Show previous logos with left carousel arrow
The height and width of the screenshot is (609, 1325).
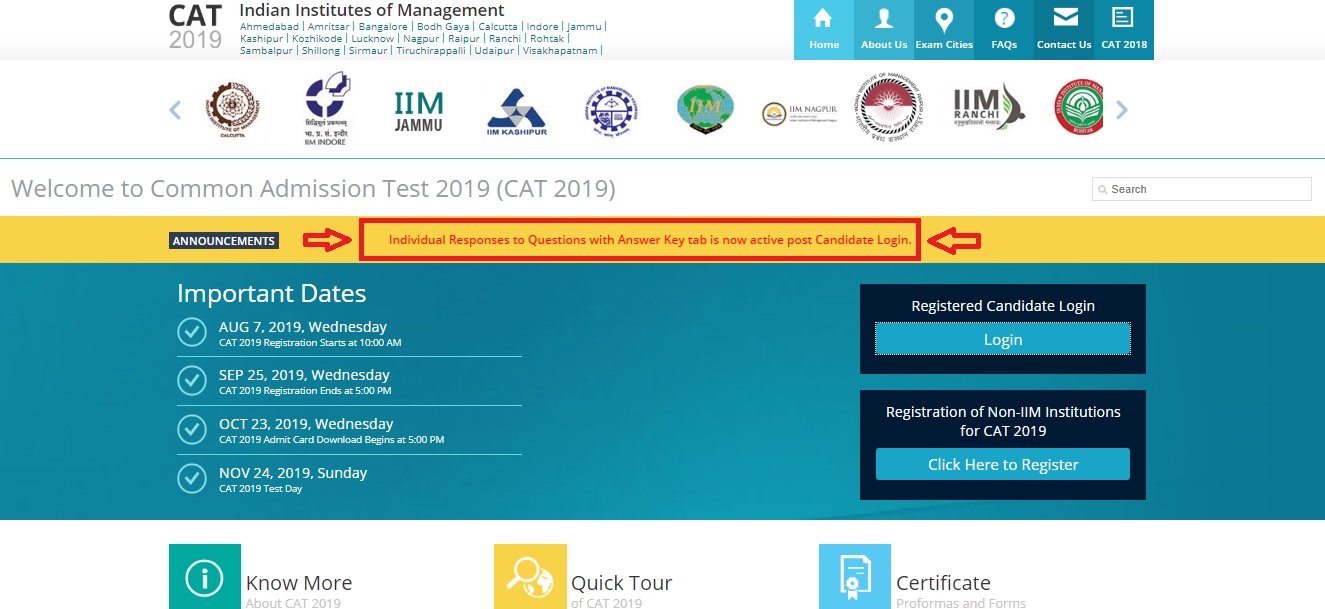click(176, 110)
